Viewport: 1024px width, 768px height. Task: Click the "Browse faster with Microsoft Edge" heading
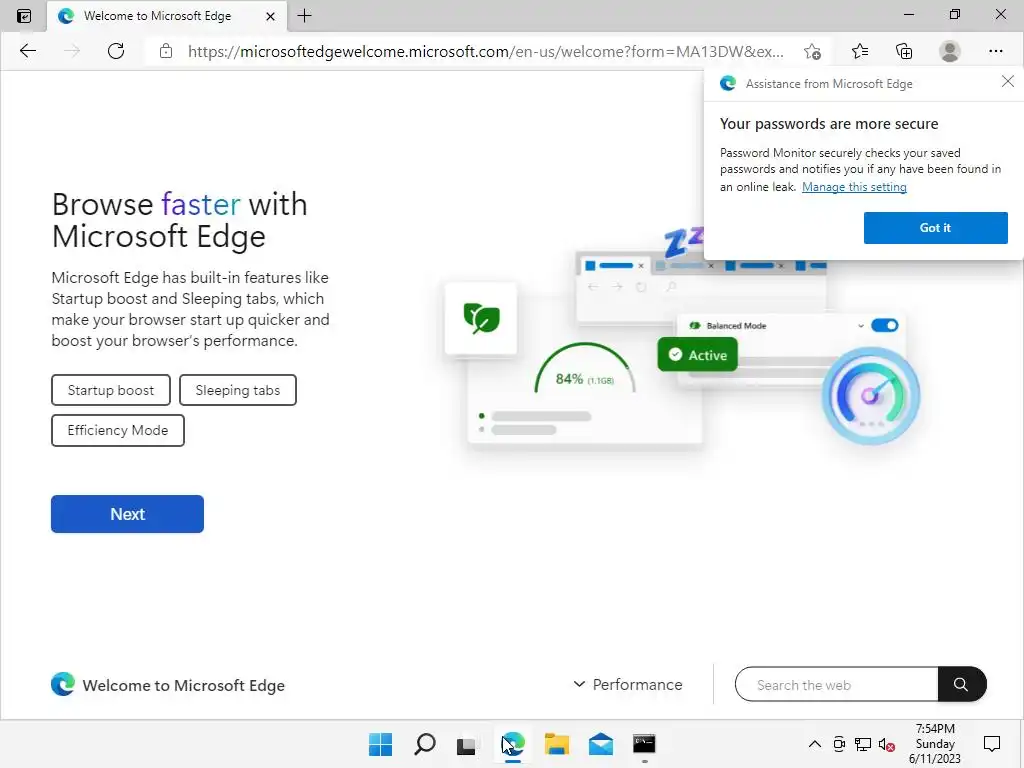(x=180, y=220)
